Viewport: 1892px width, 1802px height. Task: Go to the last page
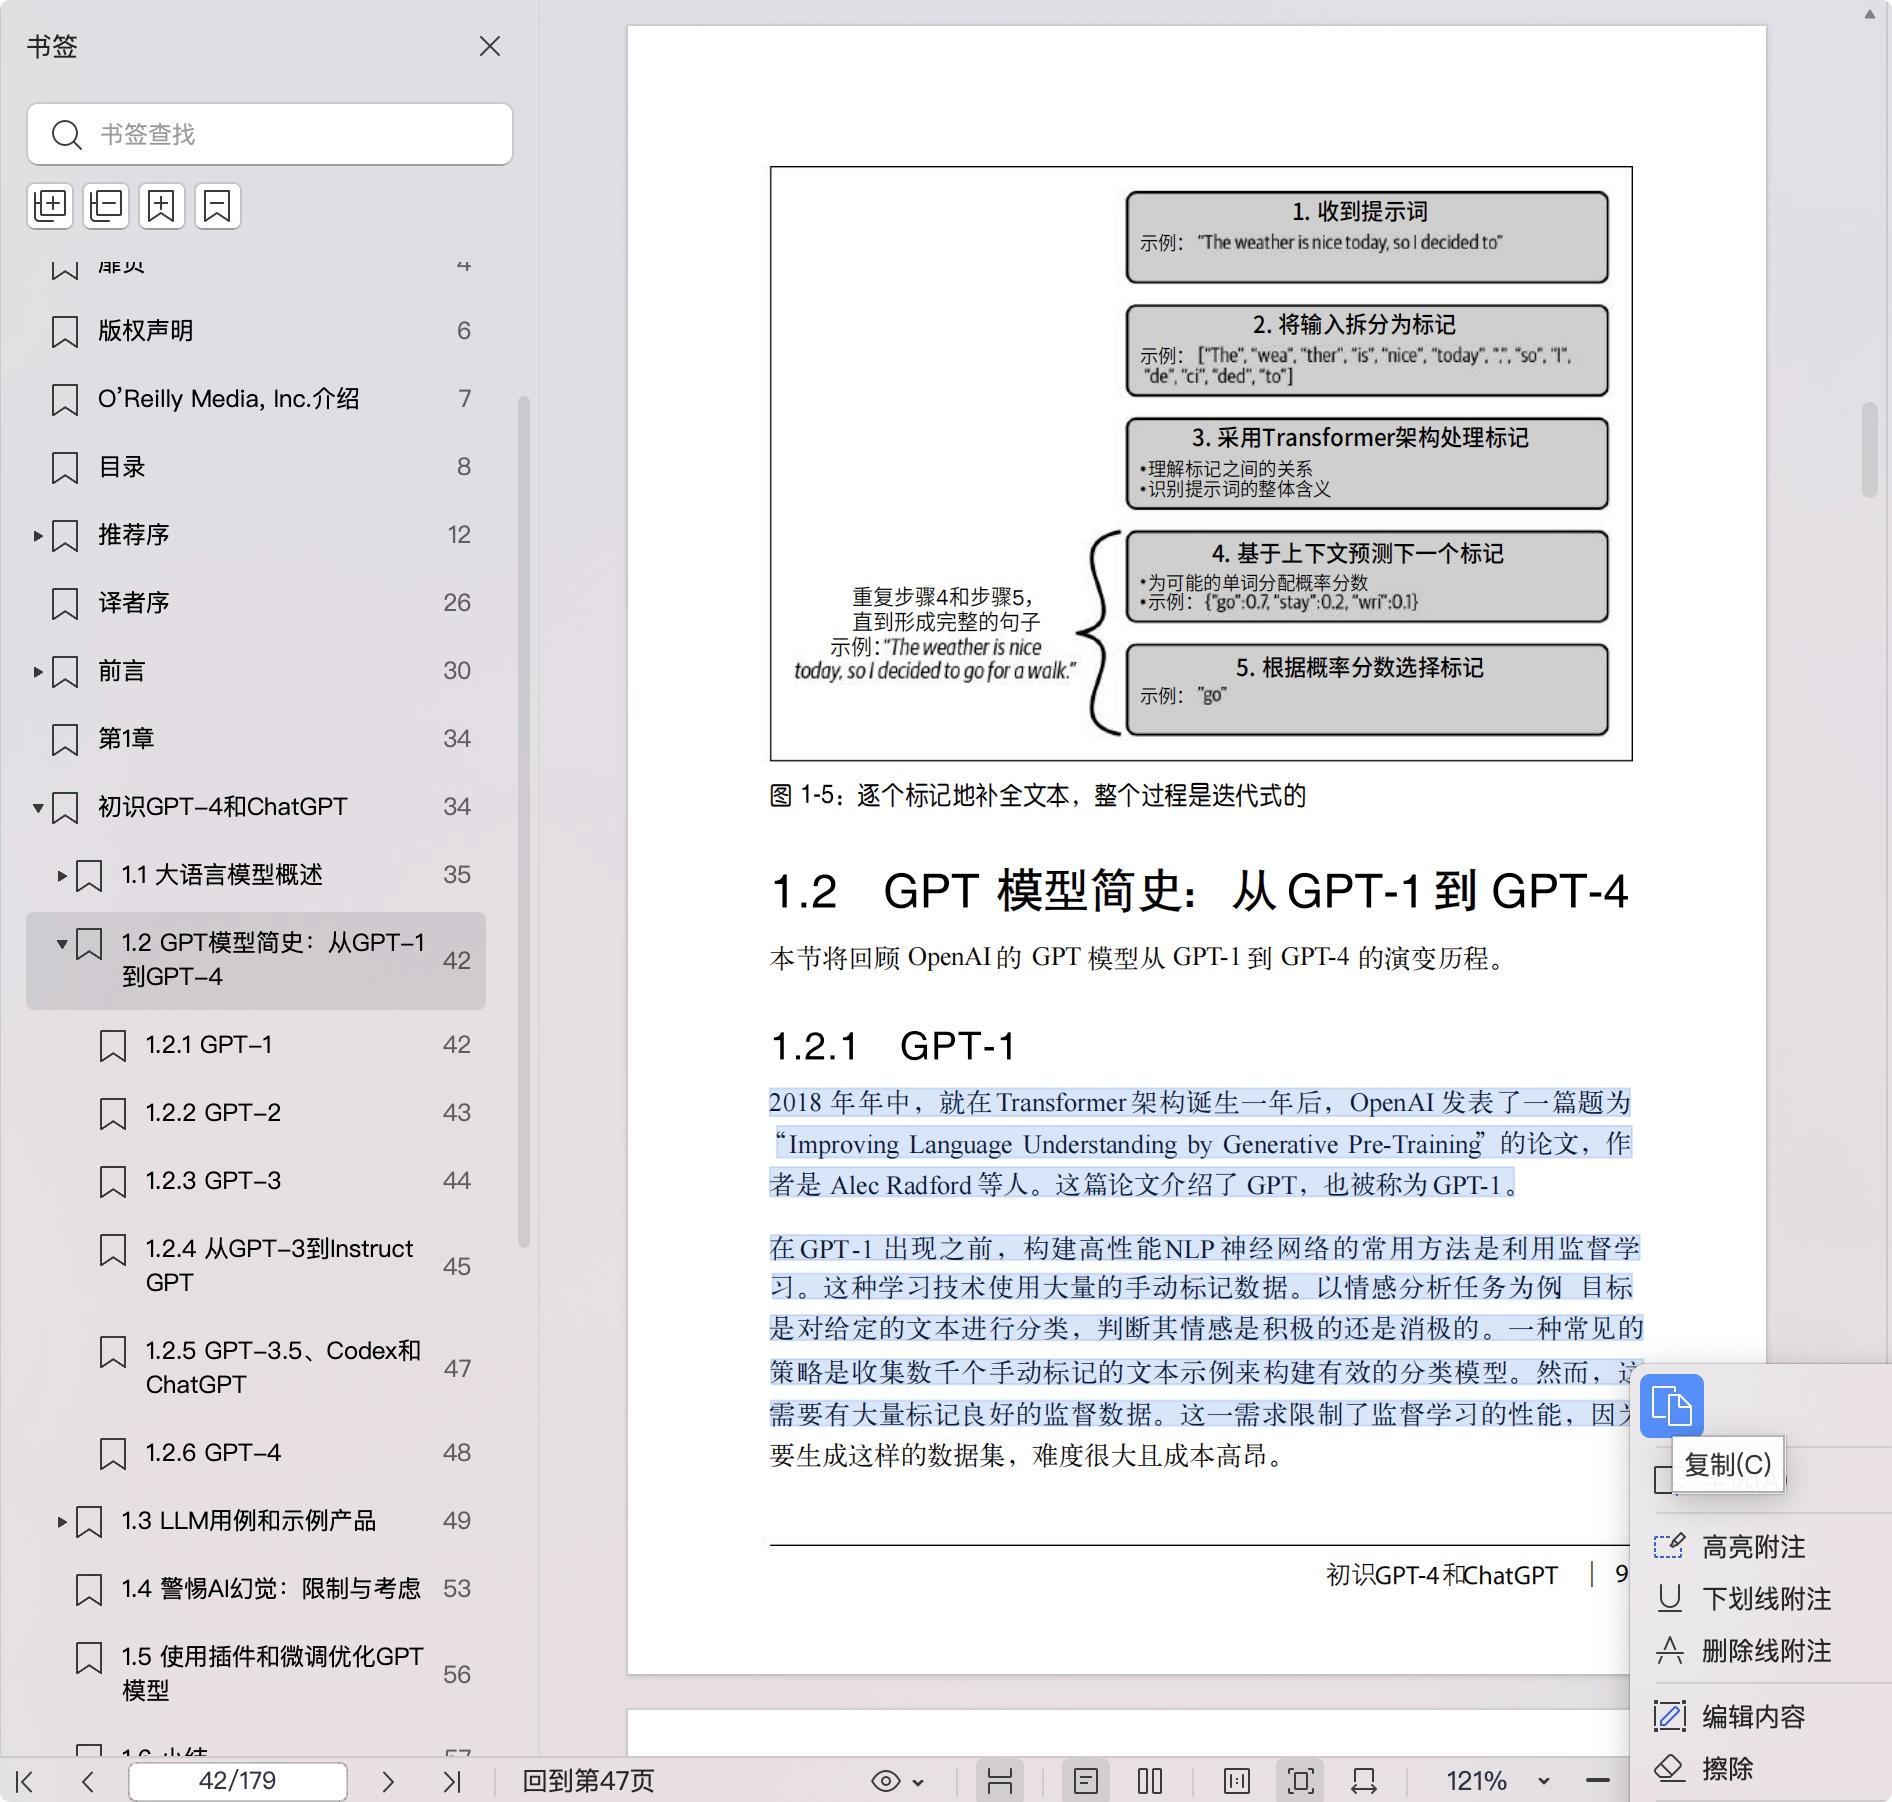[452, 1781]
